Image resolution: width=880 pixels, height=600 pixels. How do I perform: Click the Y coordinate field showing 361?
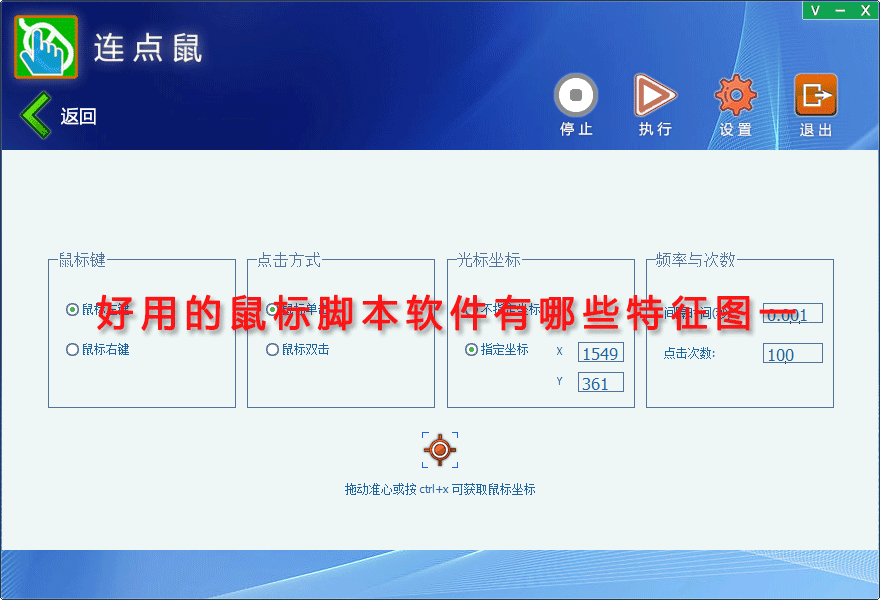click(601, 383)
